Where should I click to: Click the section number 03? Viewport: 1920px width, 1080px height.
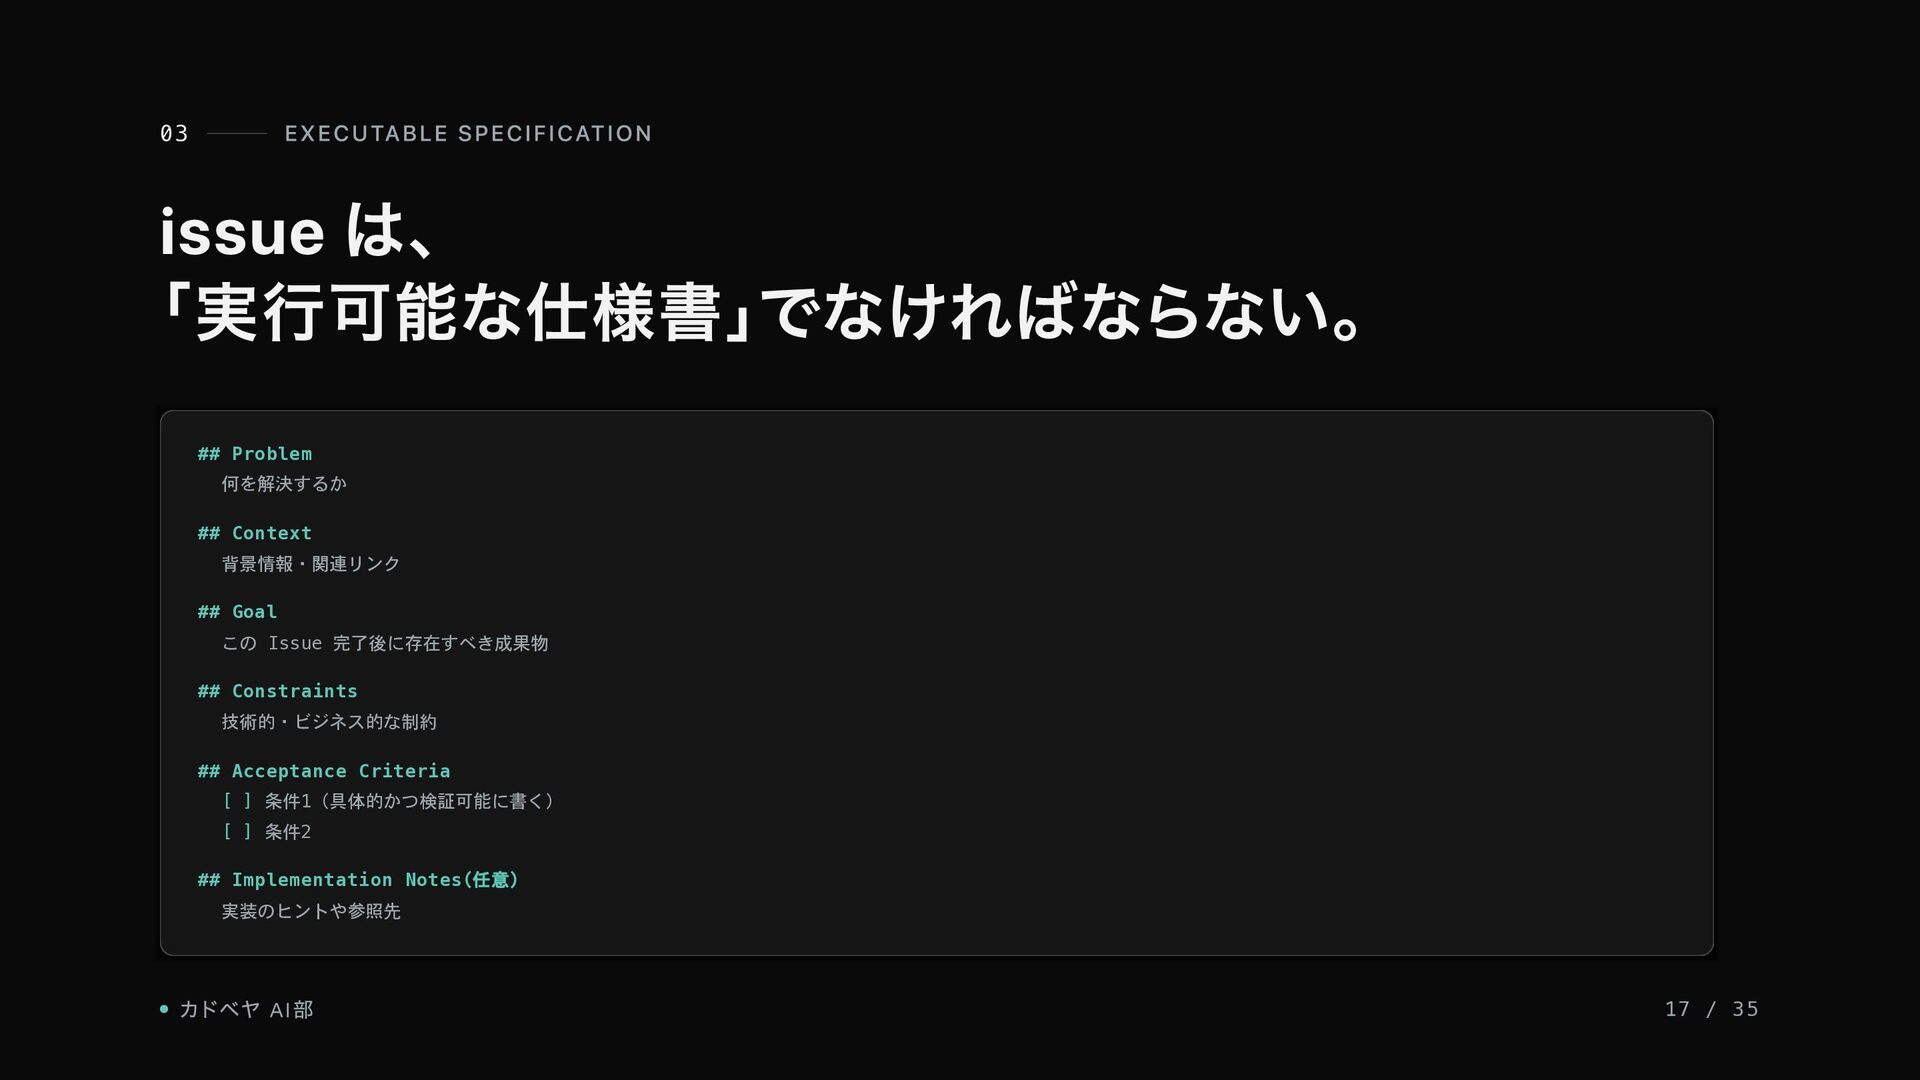[174, 134]
